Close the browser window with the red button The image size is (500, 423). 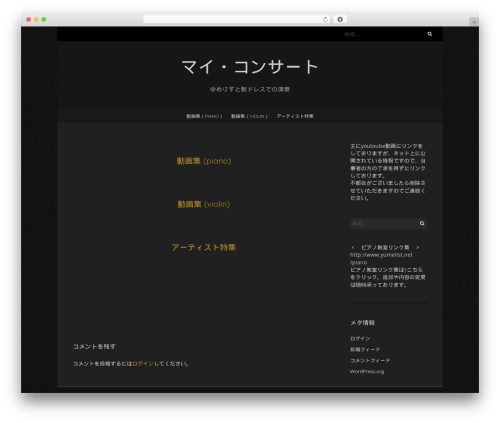[29, 19]
